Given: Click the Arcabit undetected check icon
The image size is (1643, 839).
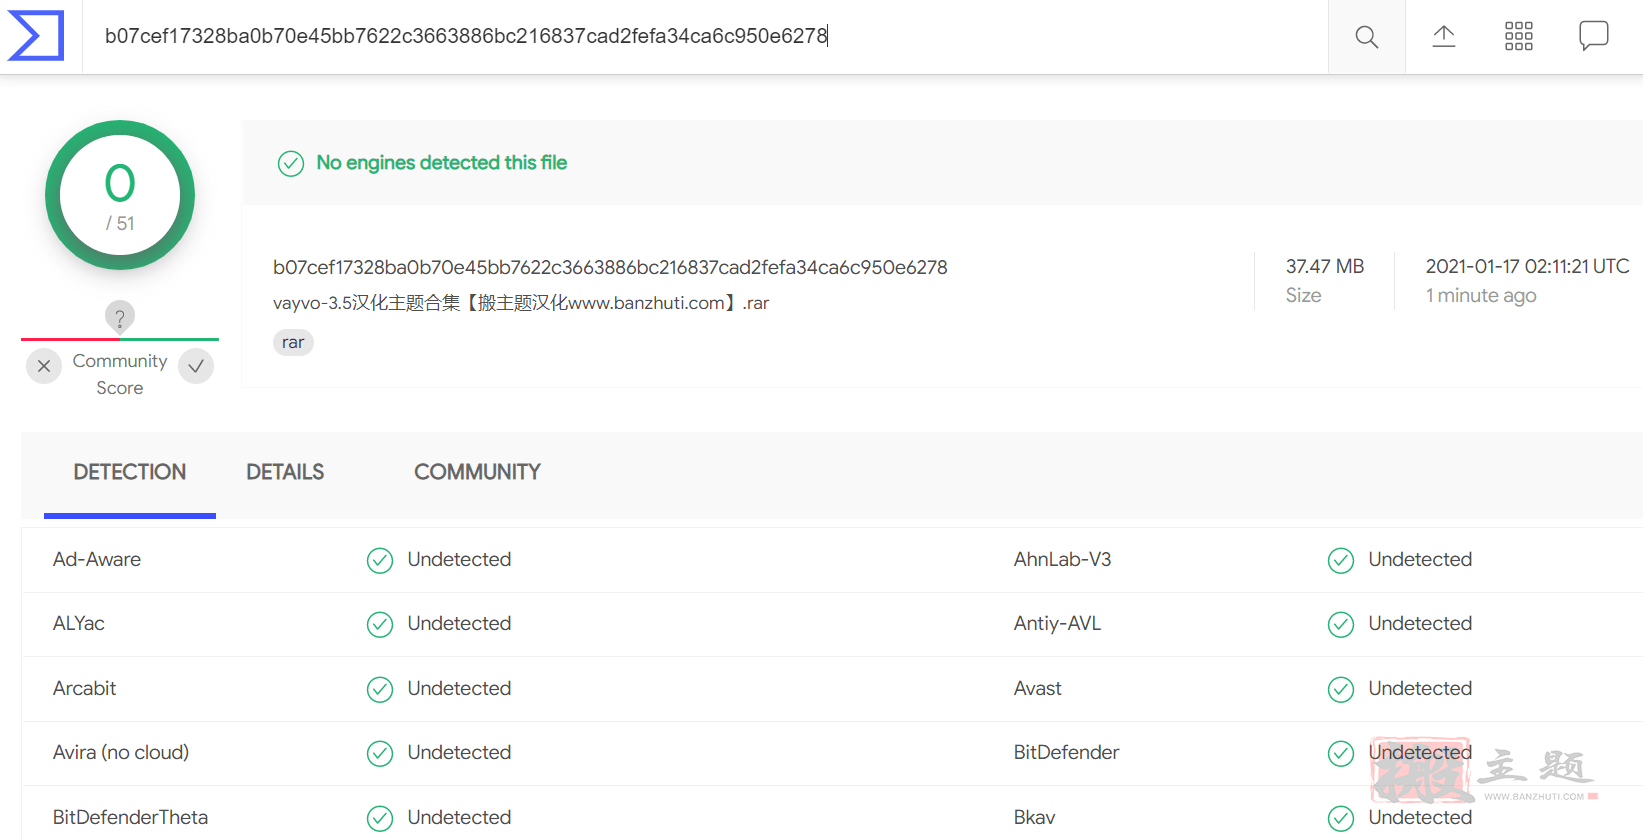Looking at the screenshot, I should [380, 689].
